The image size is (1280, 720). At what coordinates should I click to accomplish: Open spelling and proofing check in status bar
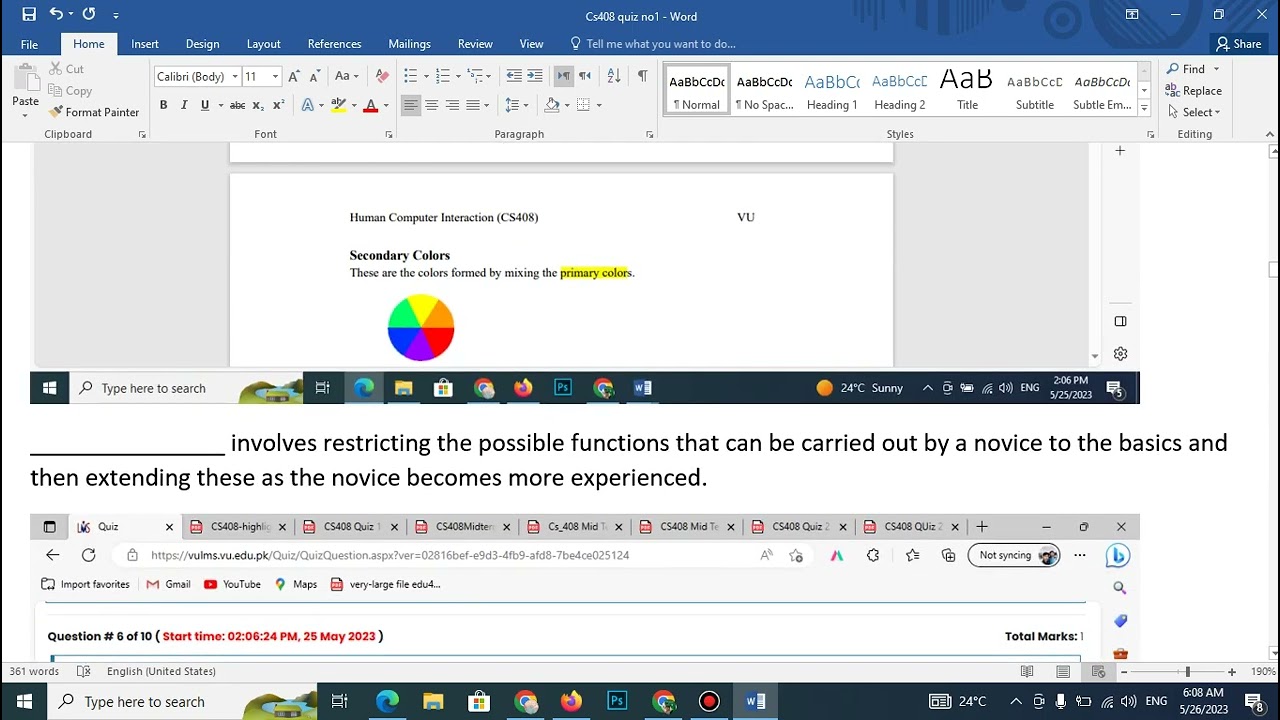(84, 671)
